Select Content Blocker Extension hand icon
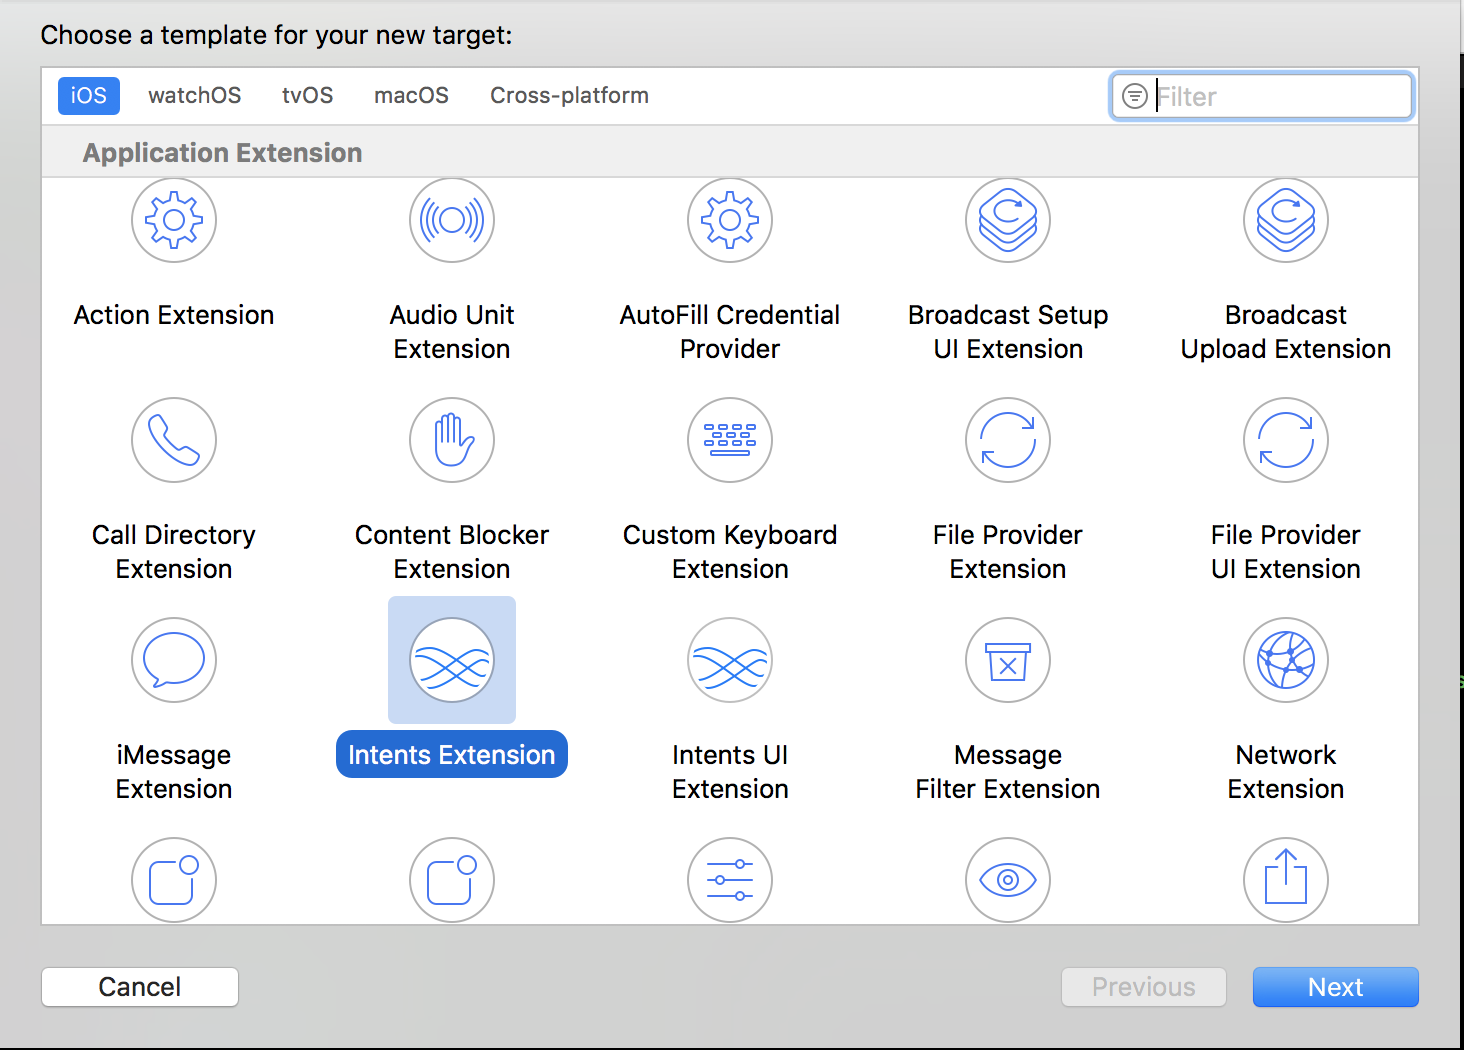 [452, 440]
